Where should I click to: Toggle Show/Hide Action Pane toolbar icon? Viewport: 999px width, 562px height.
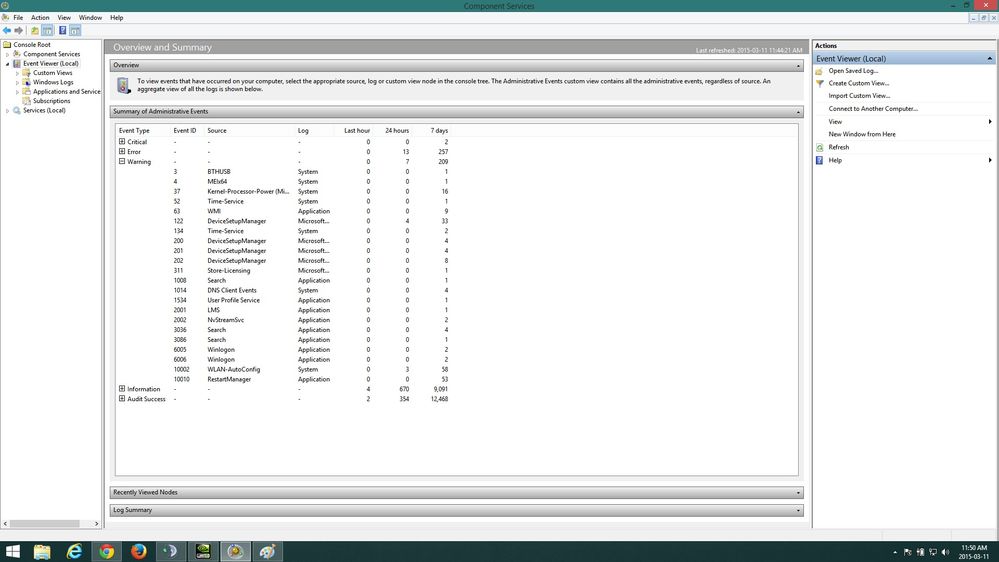pos(75,31)
